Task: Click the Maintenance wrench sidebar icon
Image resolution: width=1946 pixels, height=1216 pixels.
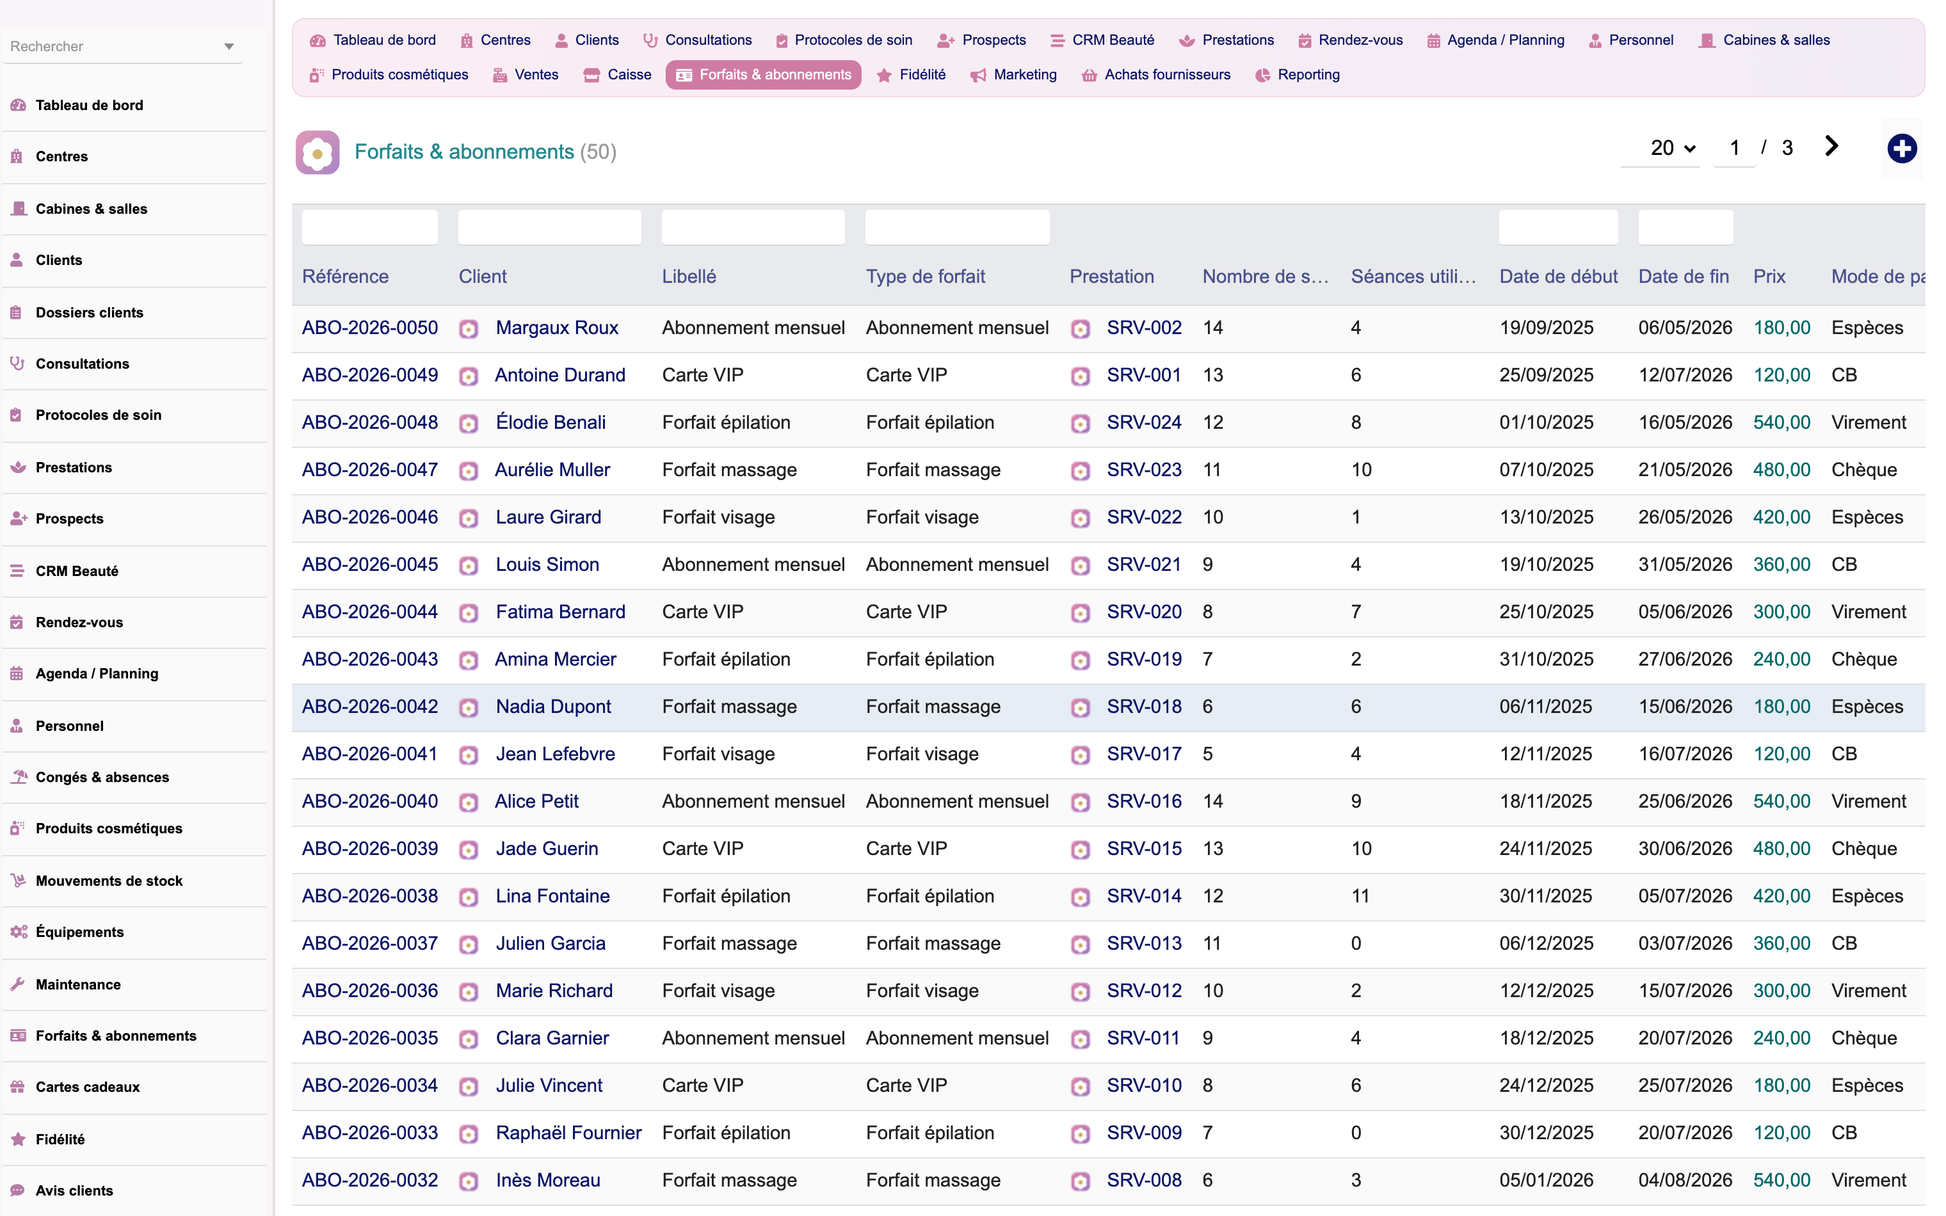Action: [18, 984]
